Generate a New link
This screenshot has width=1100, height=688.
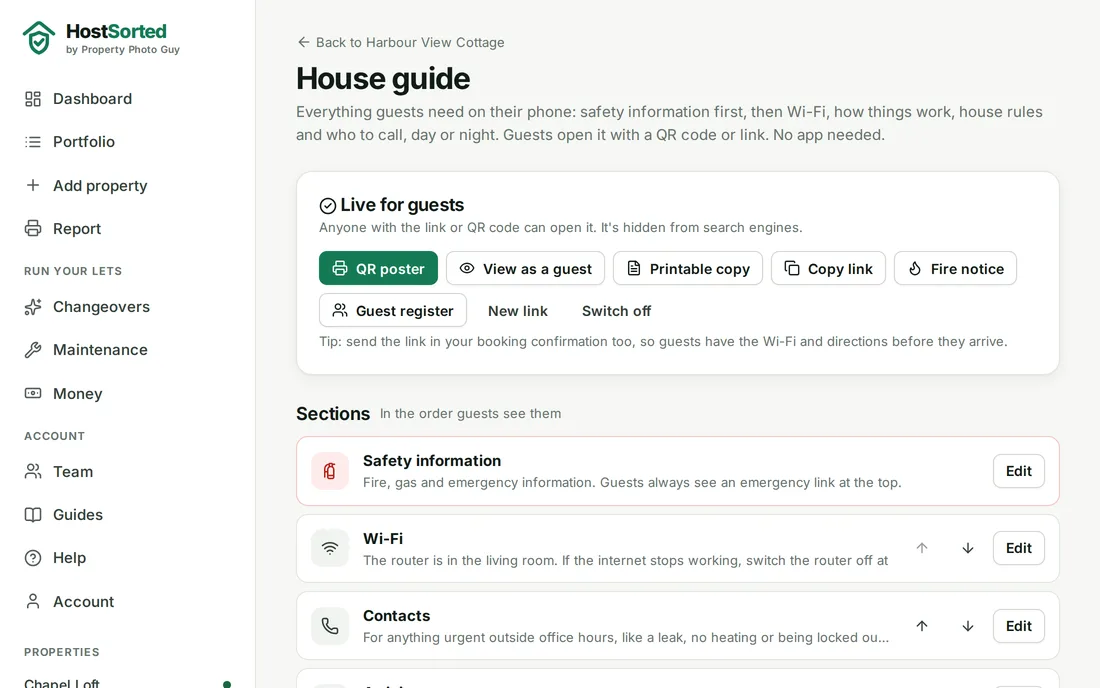pos(518,311)
